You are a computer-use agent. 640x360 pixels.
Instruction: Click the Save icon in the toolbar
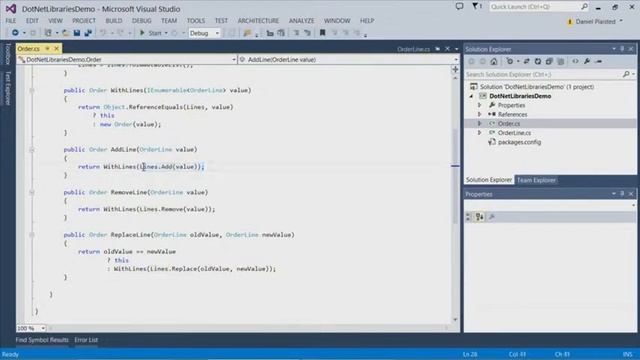click(77, 33)
